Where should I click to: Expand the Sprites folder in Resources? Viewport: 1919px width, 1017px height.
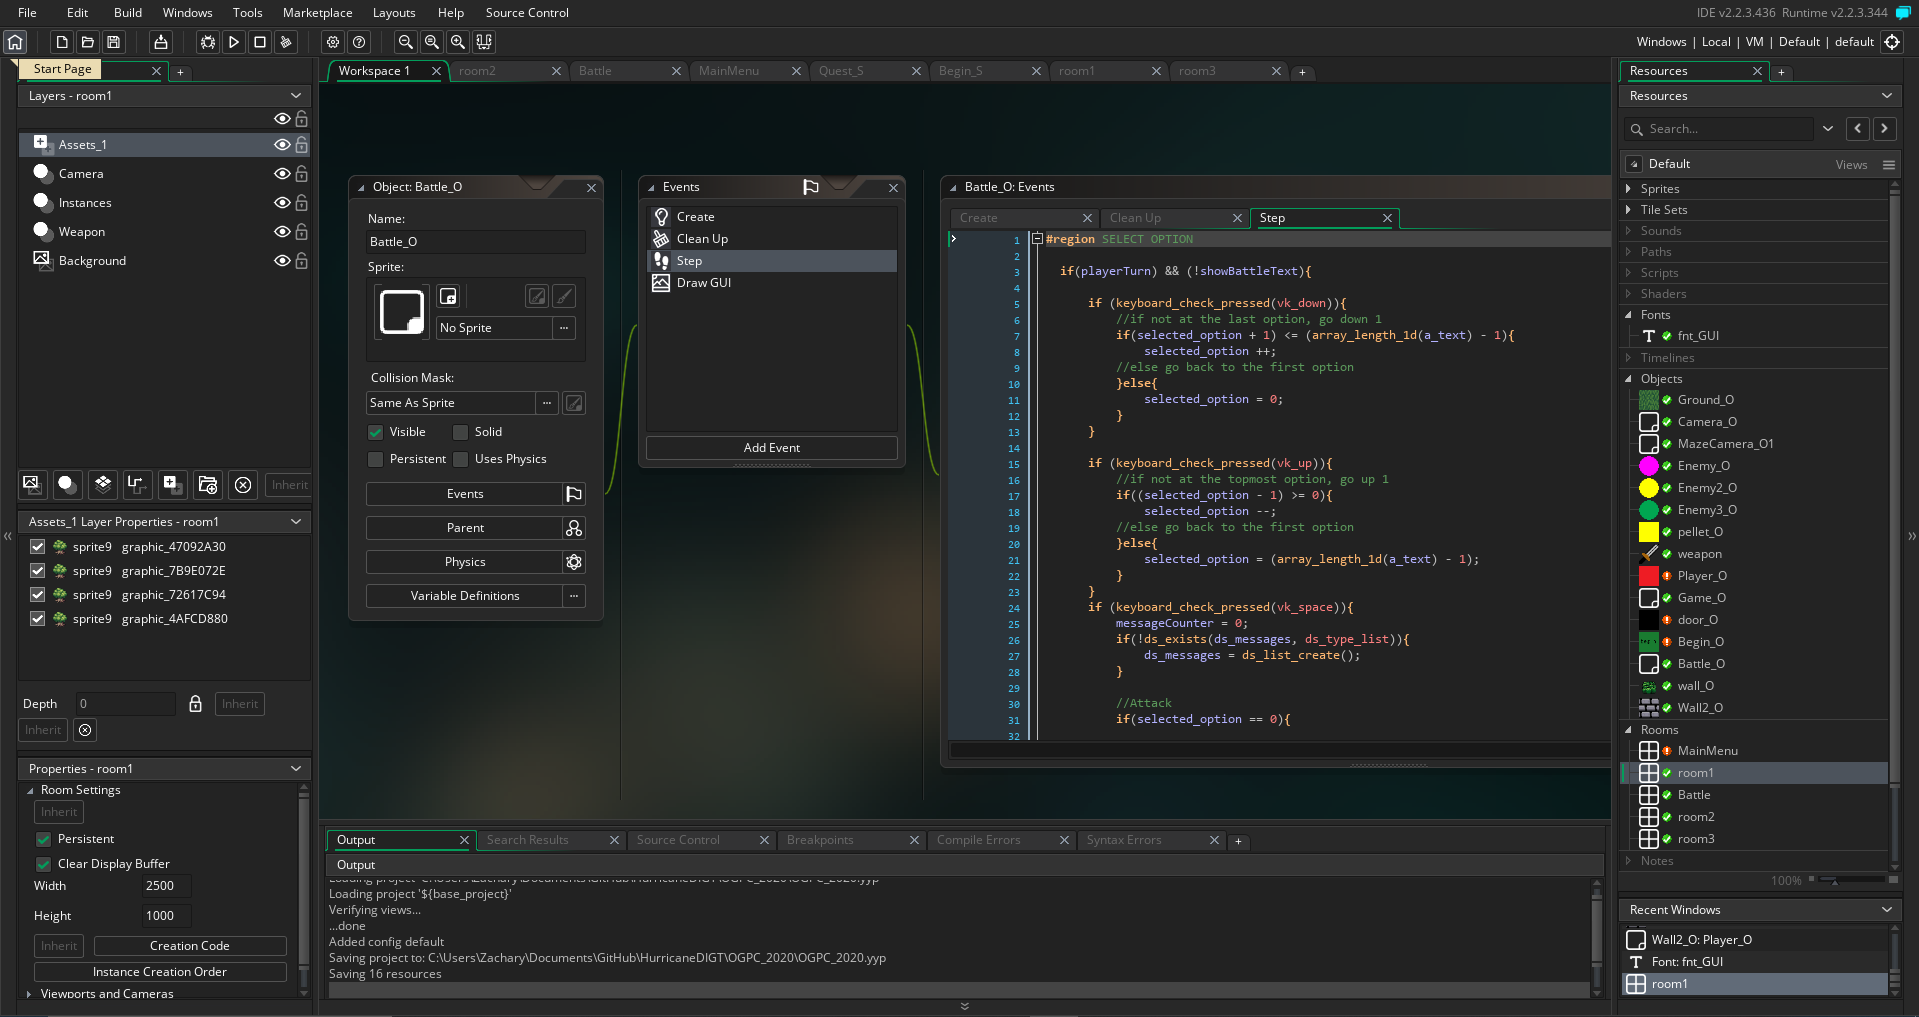tap(1628, 189)
